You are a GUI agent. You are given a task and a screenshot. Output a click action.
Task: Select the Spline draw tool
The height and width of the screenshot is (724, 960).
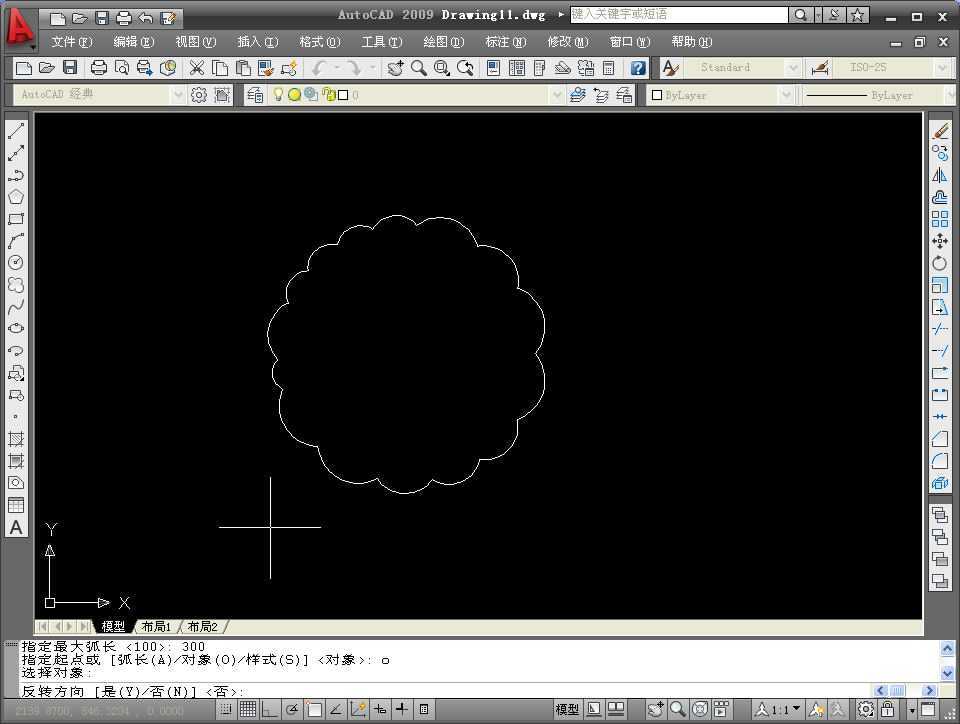click(x=16, y=307)
